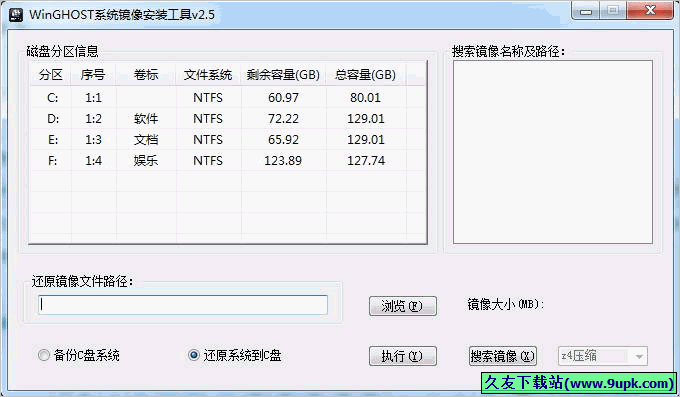Select the F: partition row

[228, 161]
